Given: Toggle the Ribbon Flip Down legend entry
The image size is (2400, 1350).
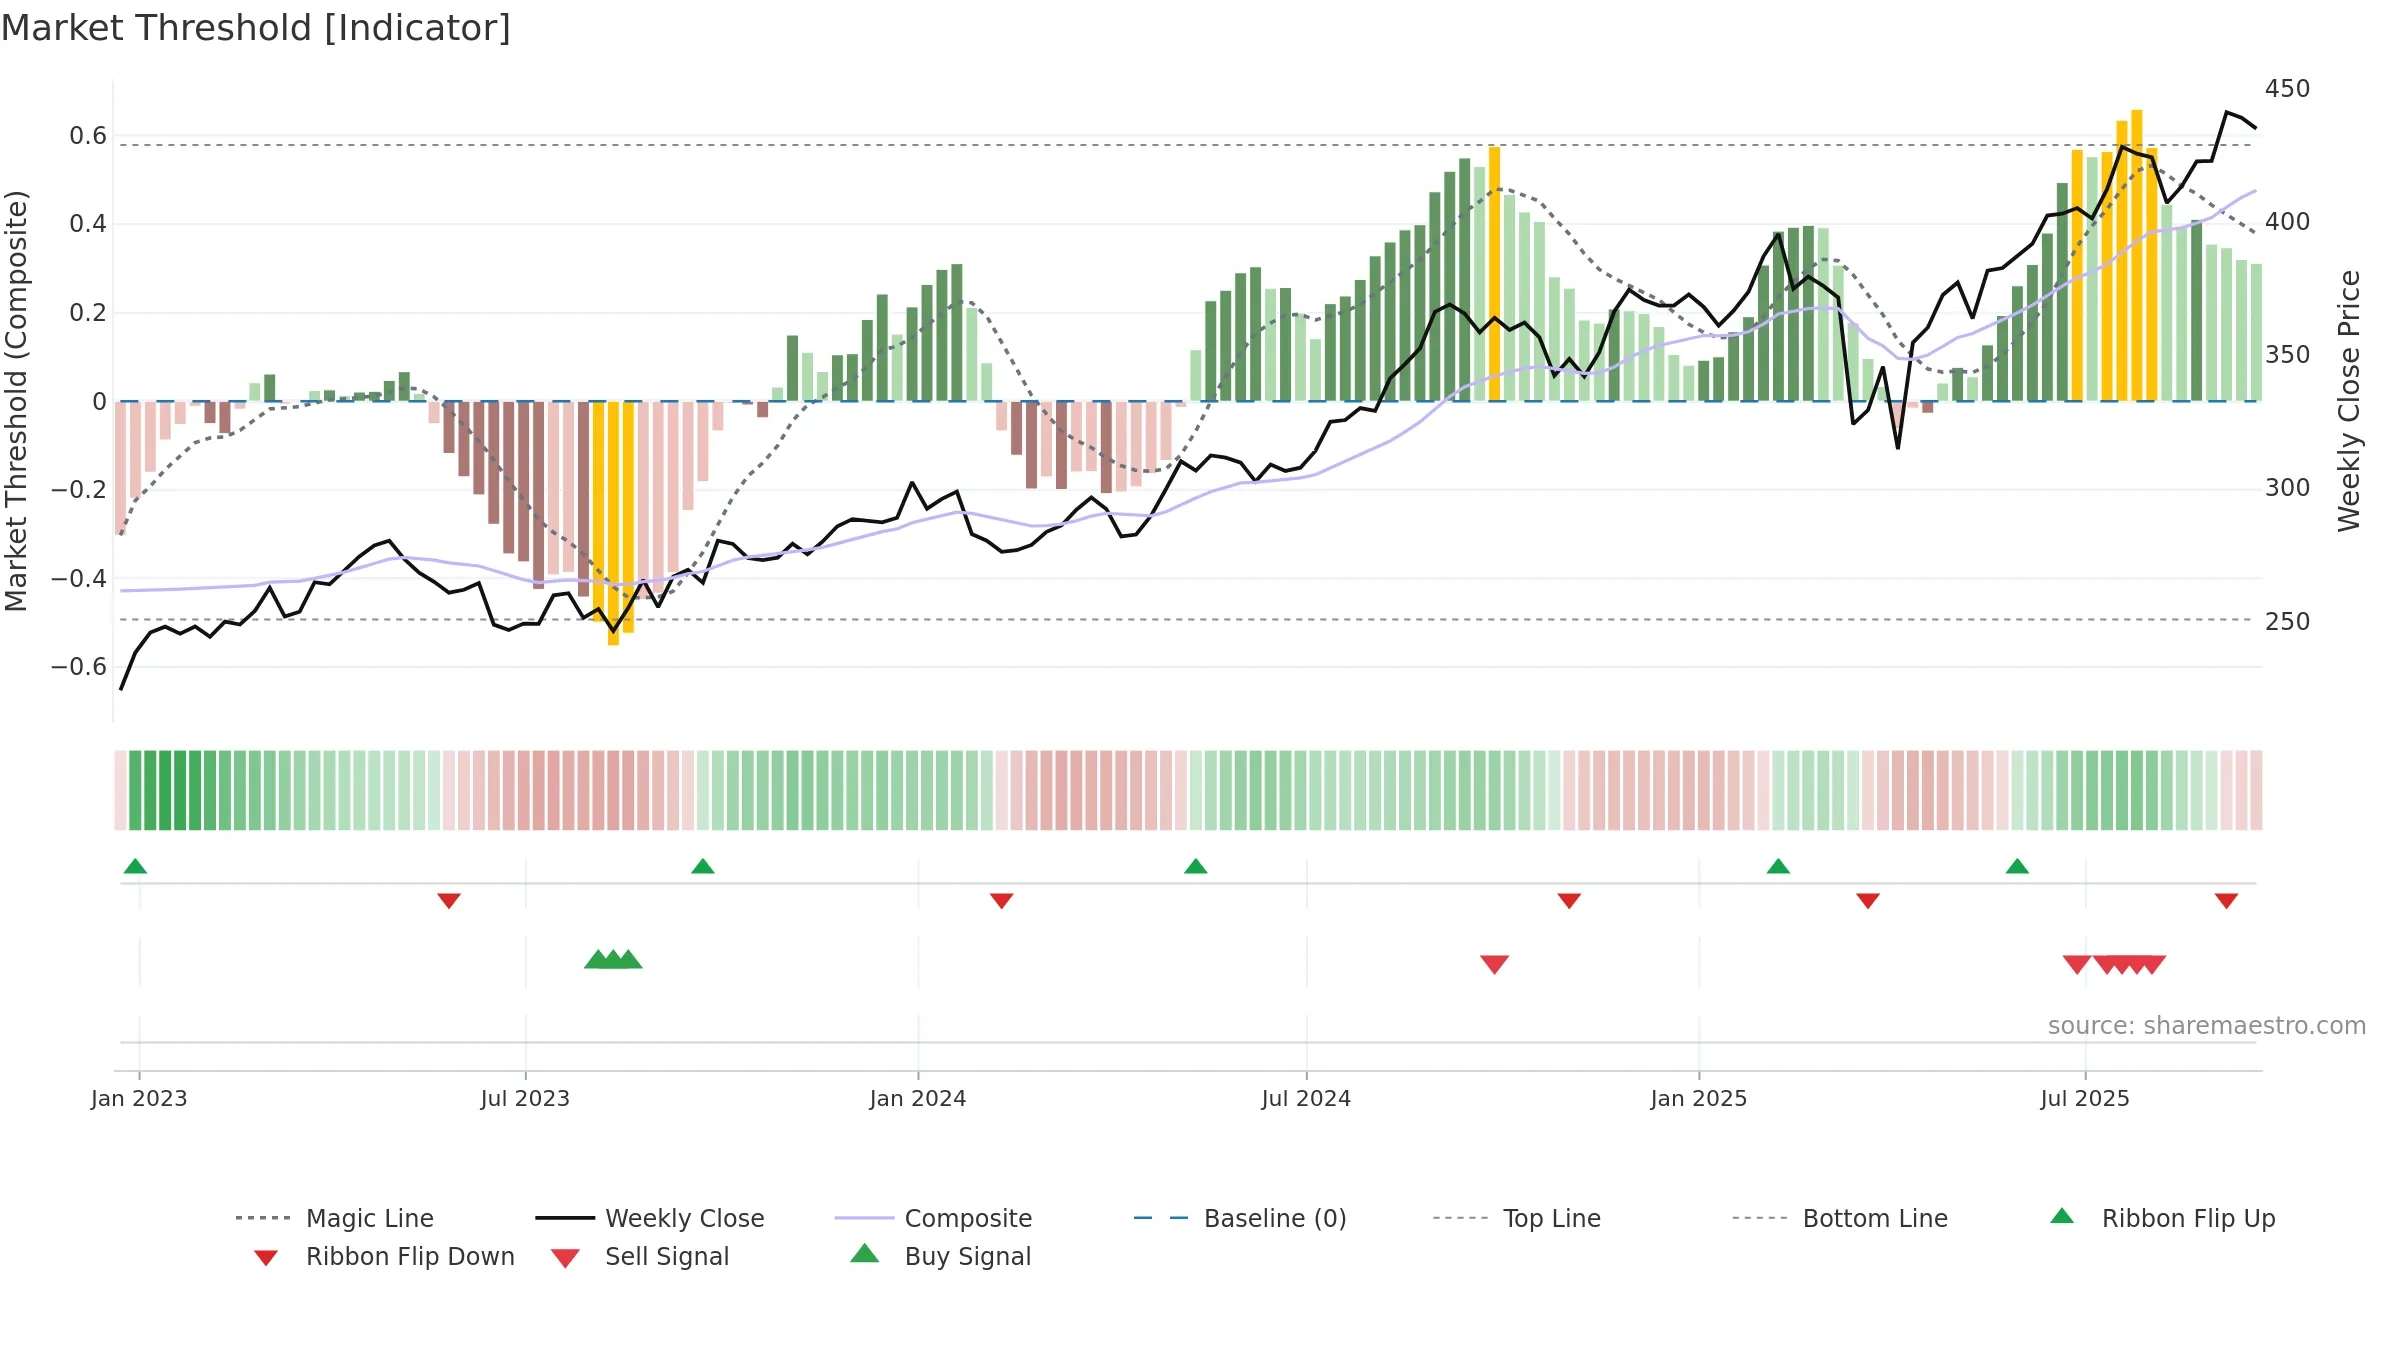Looking at the screenshot, I should 384,1256.
